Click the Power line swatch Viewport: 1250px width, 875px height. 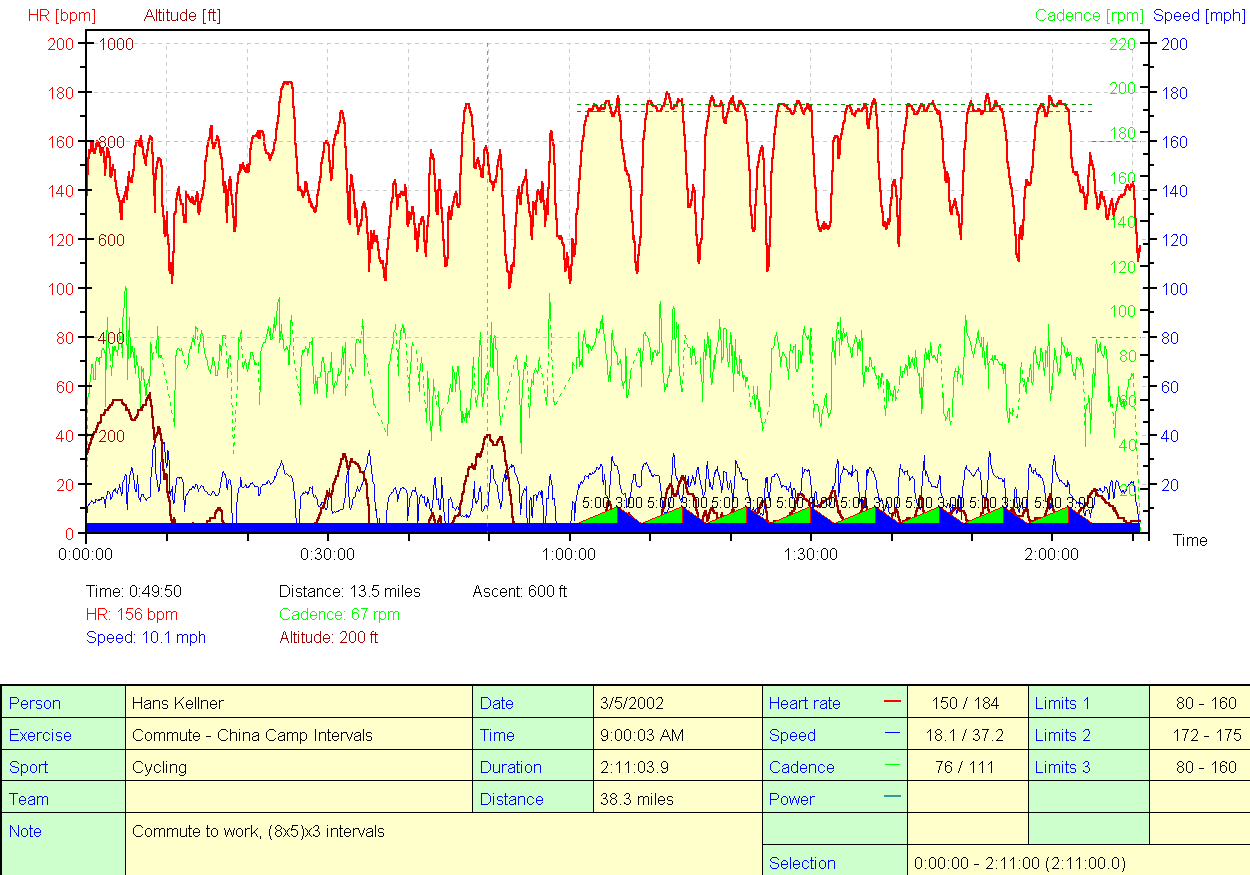click(893, 798)
